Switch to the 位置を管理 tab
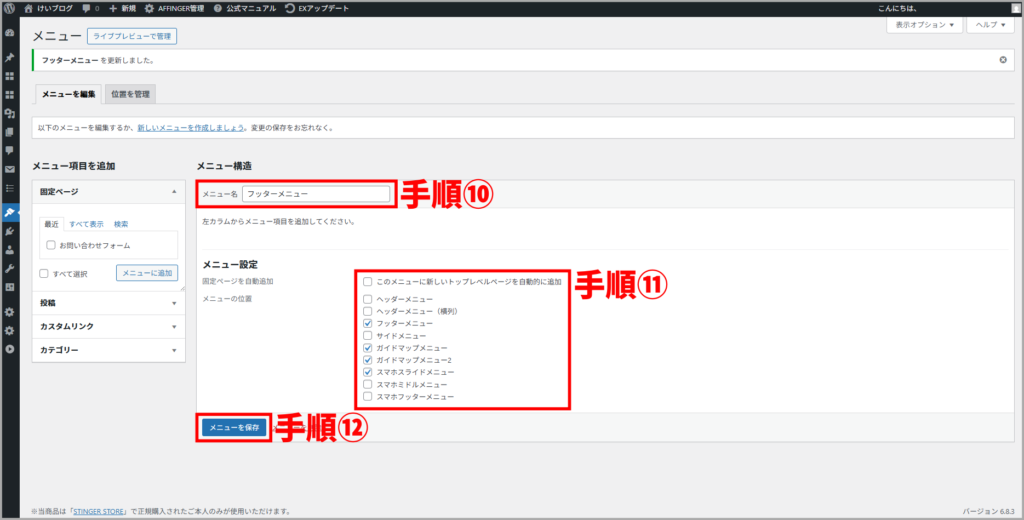The height and width of the screenshot is (520, 1024). (x=130, y=95)
